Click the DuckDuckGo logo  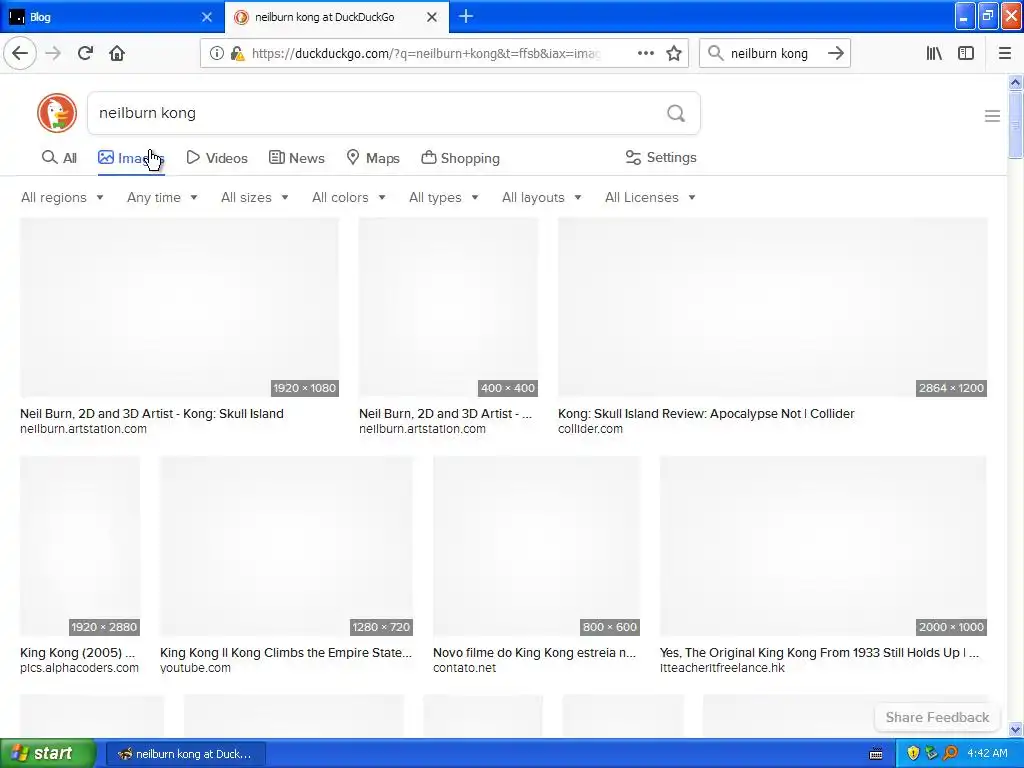point(57,113)
